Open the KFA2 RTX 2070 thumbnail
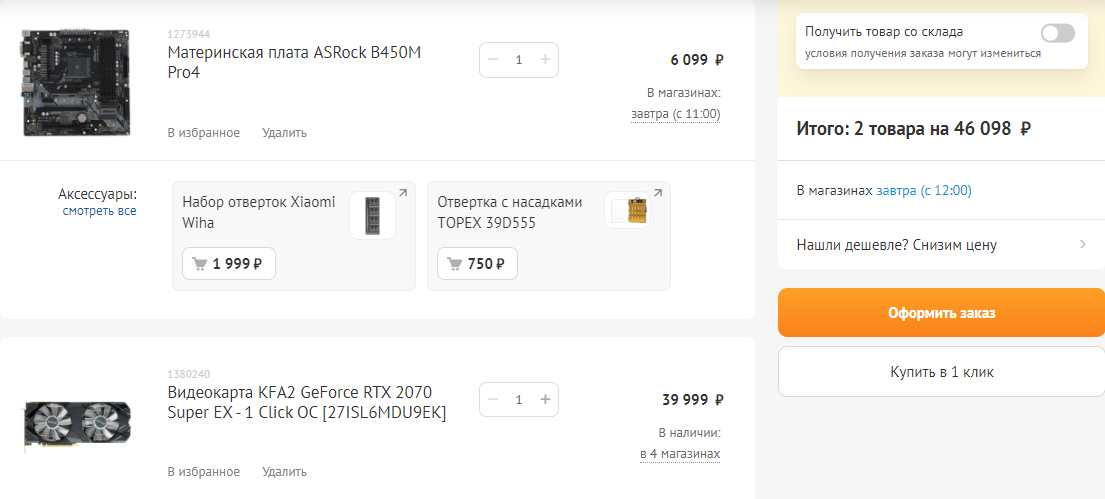 point(77,423)
